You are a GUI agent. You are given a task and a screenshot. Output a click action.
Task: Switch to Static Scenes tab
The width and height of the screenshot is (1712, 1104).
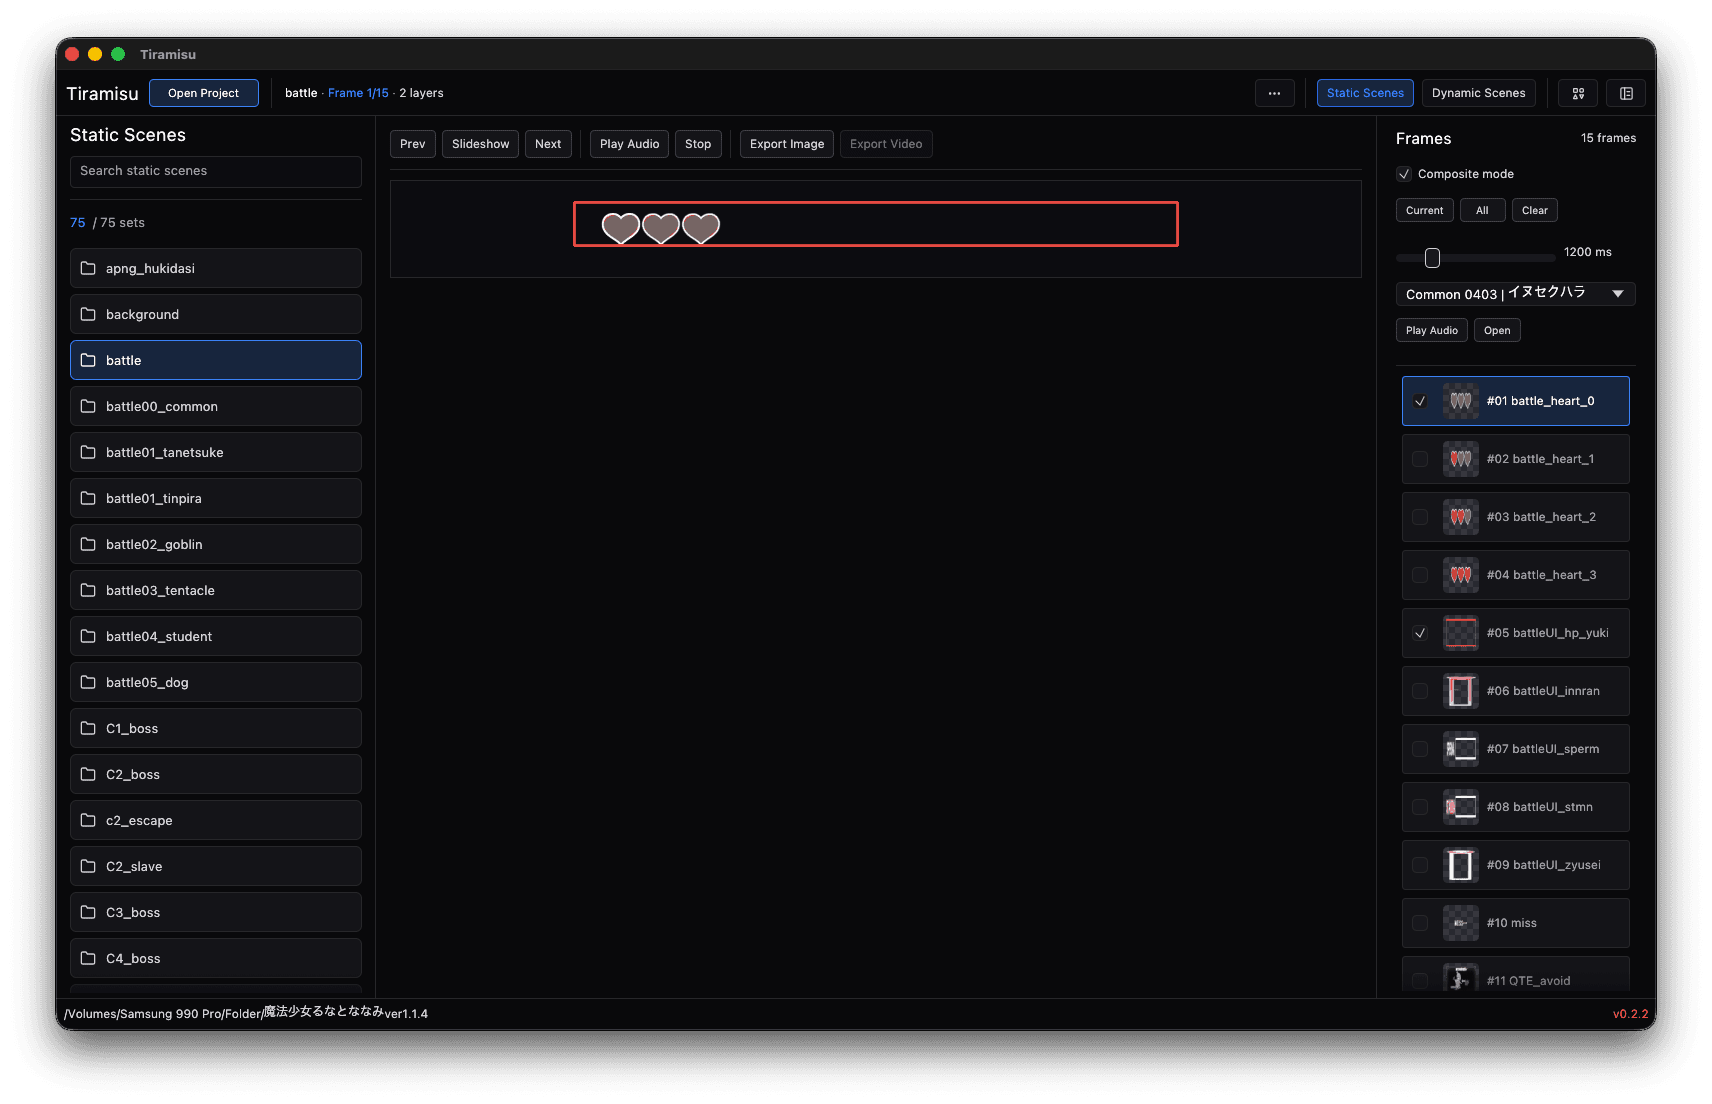[1365, 93]
